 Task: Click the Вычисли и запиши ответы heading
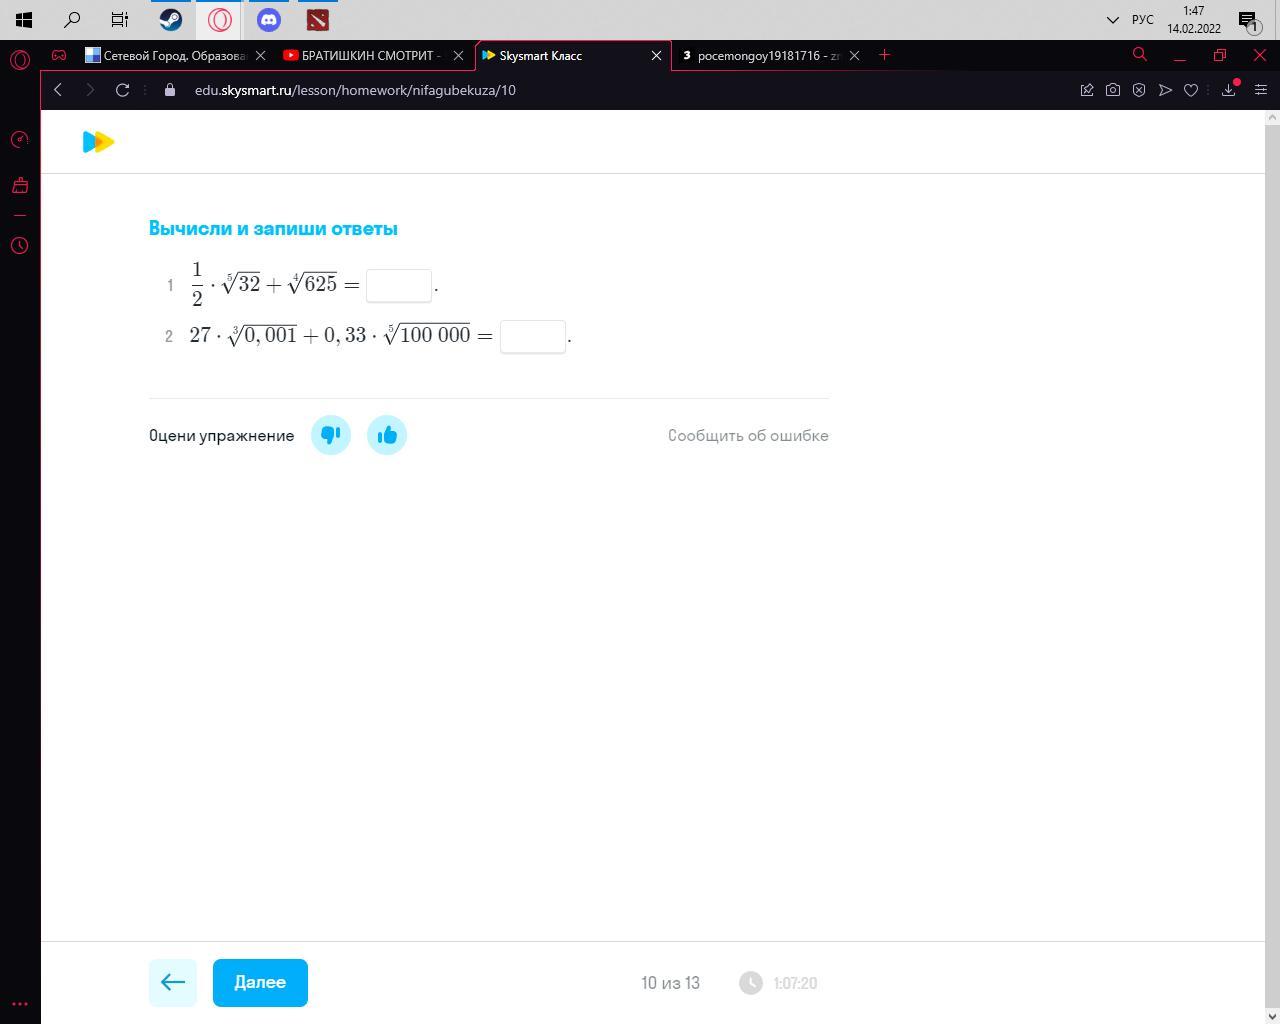click(x=273, y=228)
